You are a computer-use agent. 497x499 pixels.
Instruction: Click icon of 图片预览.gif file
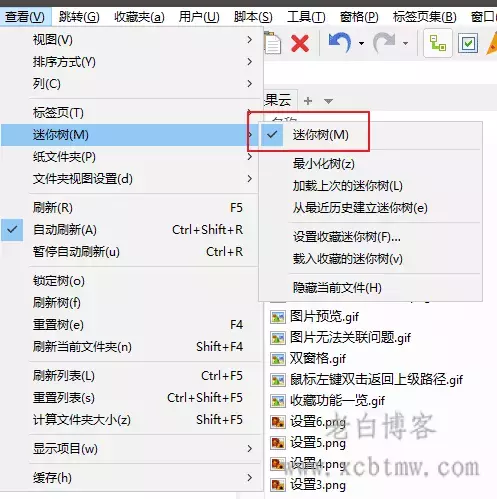pos(278,317)
